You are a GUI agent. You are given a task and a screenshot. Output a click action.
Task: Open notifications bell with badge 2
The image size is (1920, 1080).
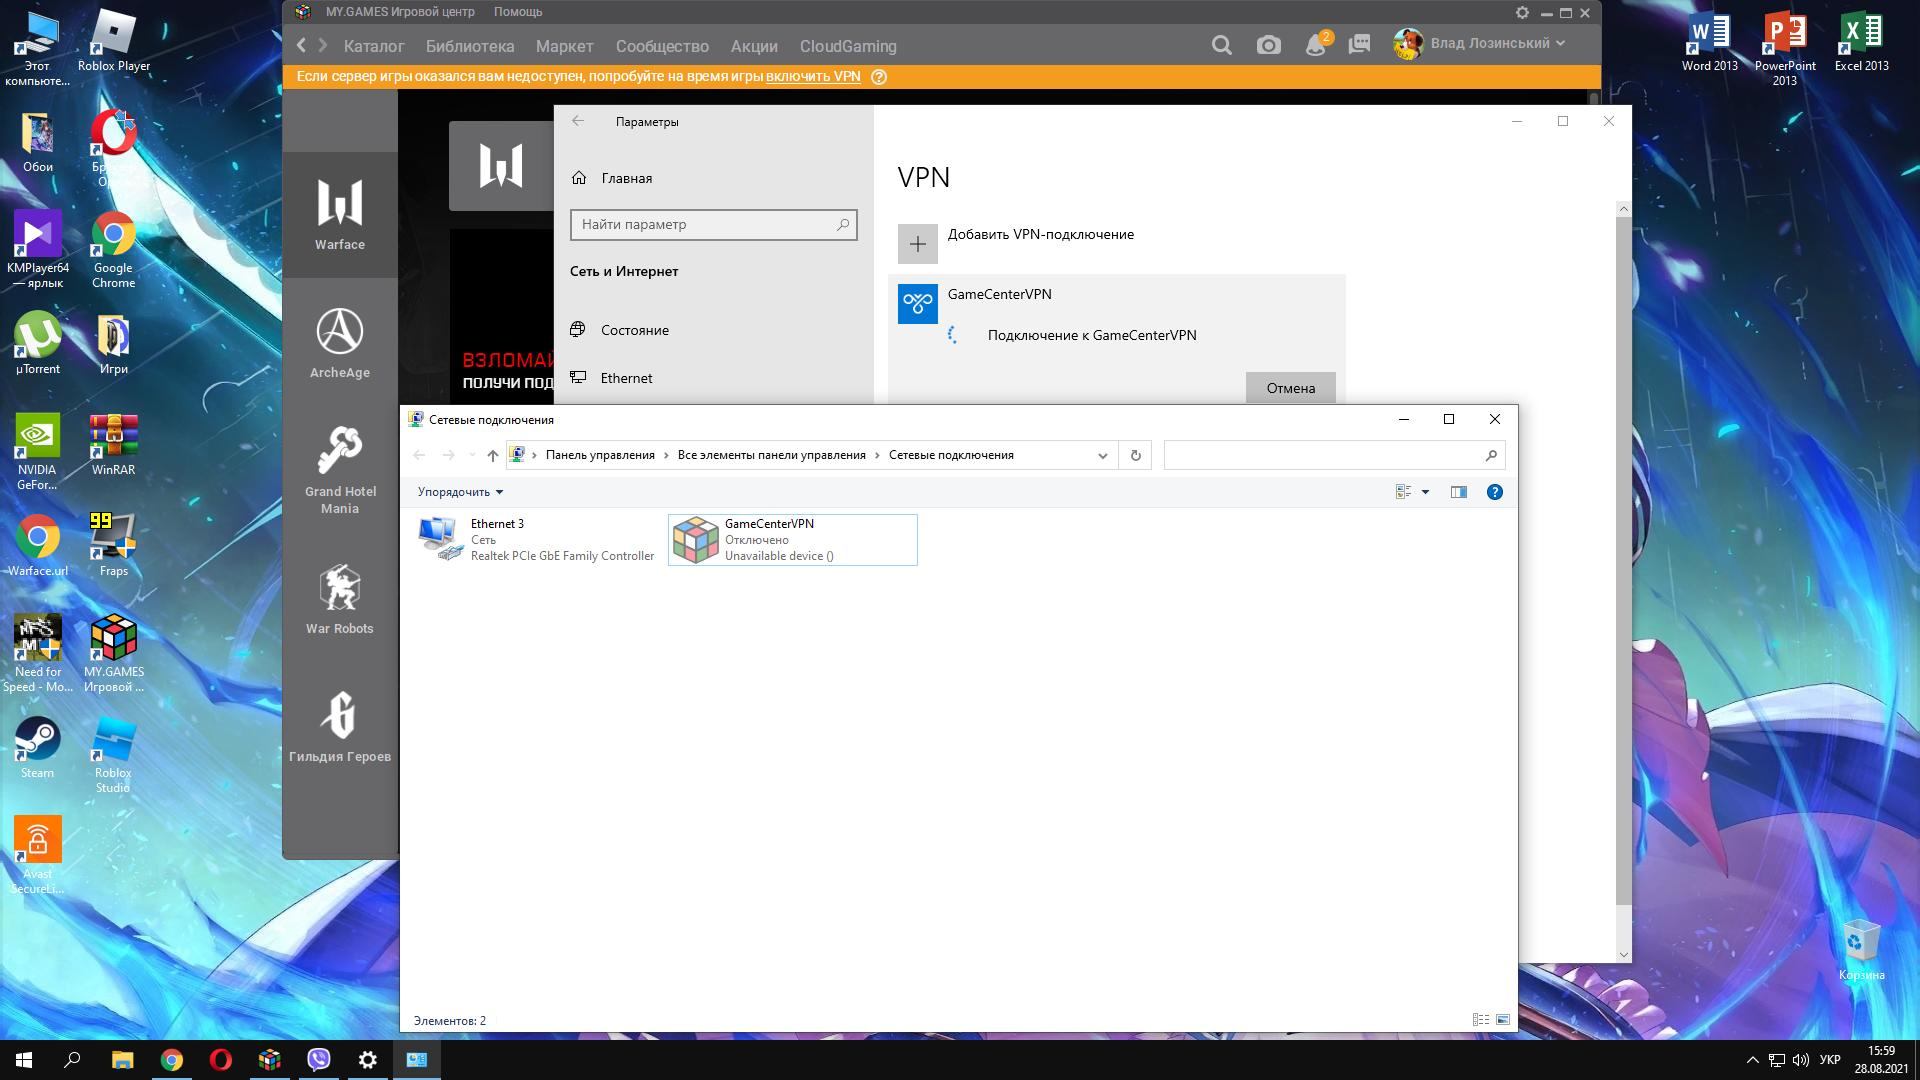pyautogui.click(x=1317, y=44)
